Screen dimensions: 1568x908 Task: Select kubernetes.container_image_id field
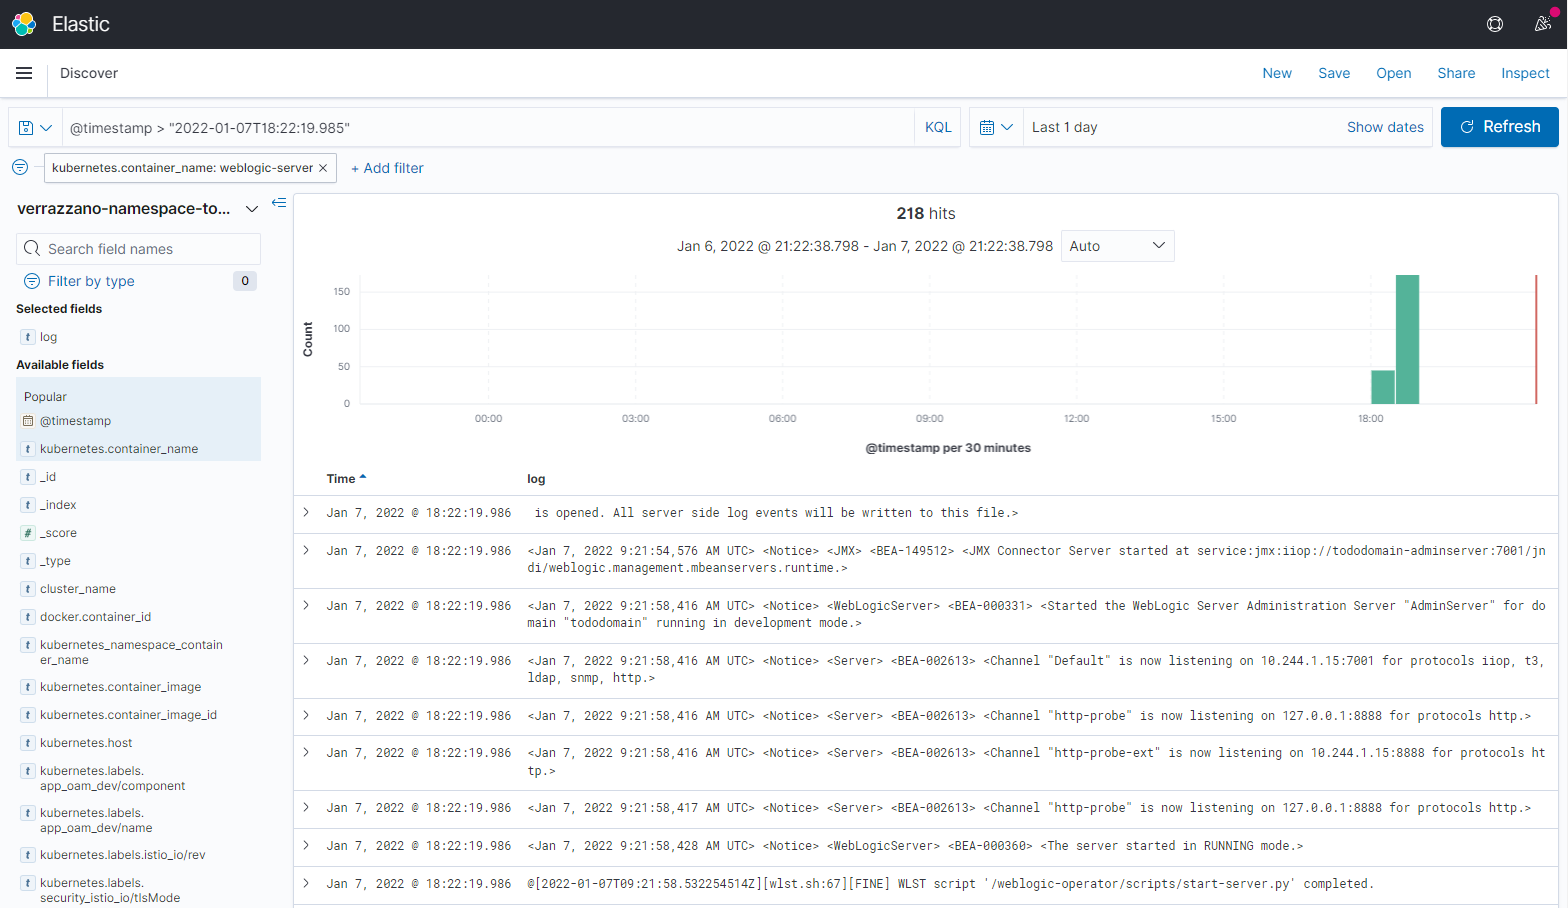coord(128,715)
